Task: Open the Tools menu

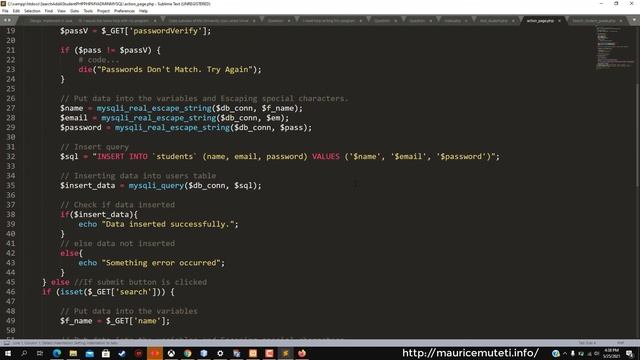Action: [88, 11]
